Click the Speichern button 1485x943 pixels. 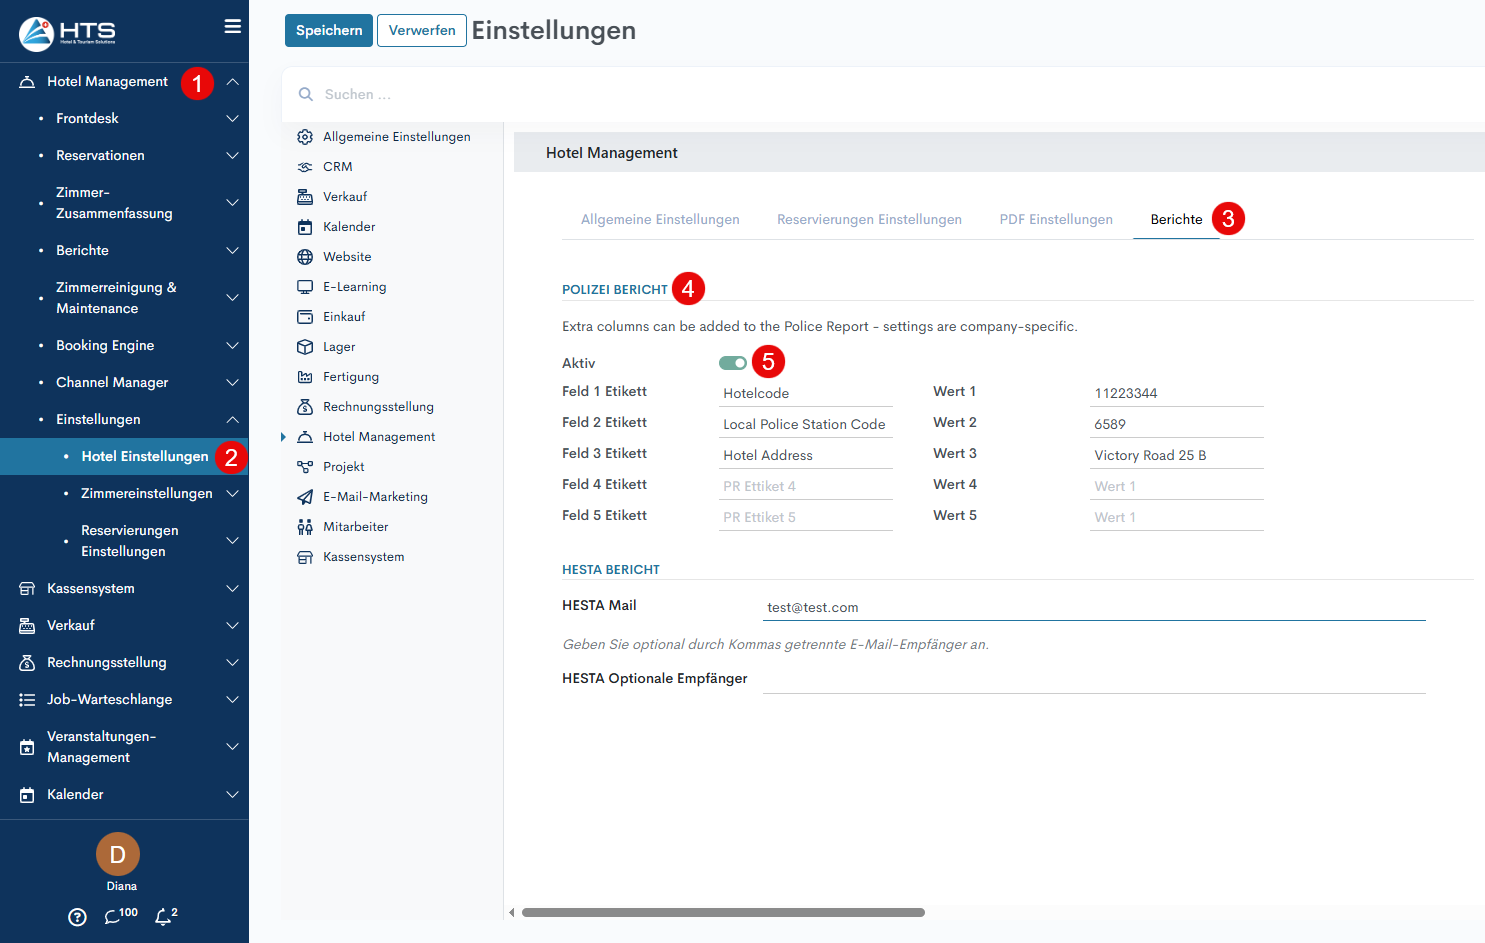point(328,31)
